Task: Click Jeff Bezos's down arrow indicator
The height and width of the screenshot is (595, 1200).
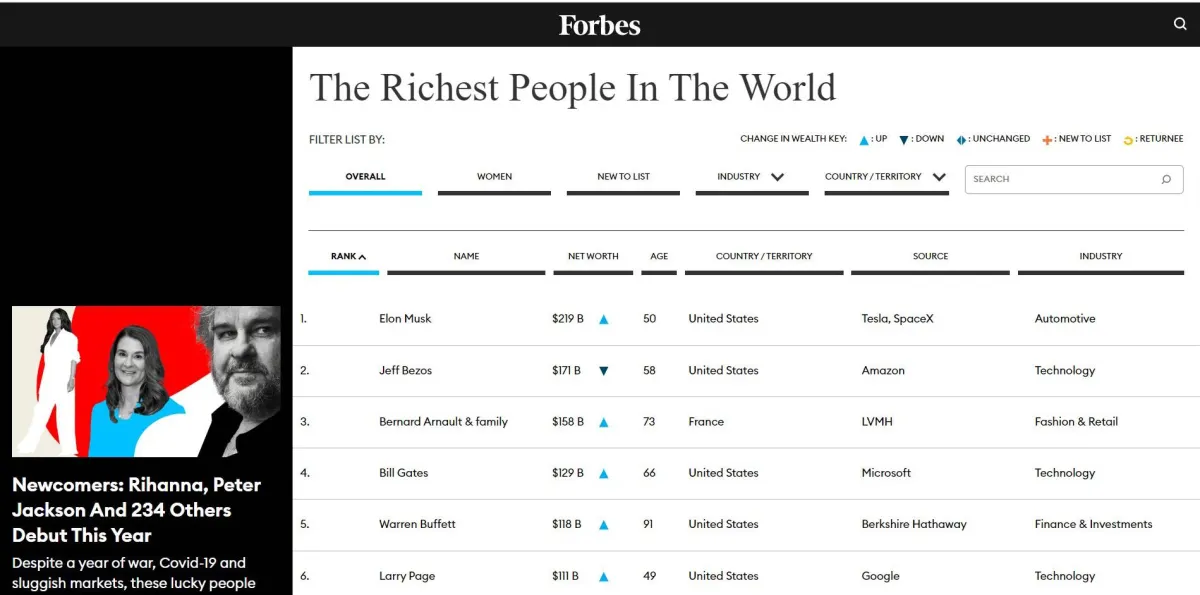Action: click(x=604, y=371)
